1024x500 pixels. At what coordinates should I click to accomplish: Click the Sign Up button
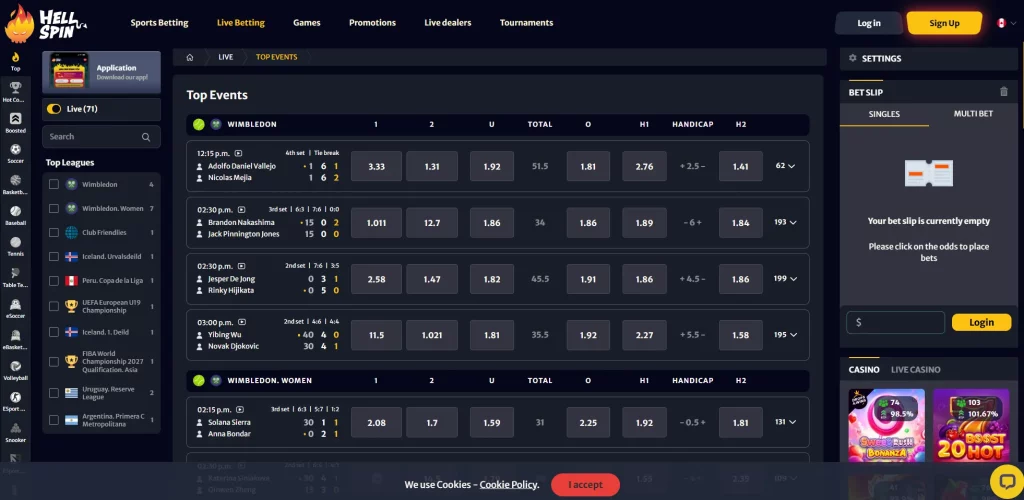tap(944, 23)
